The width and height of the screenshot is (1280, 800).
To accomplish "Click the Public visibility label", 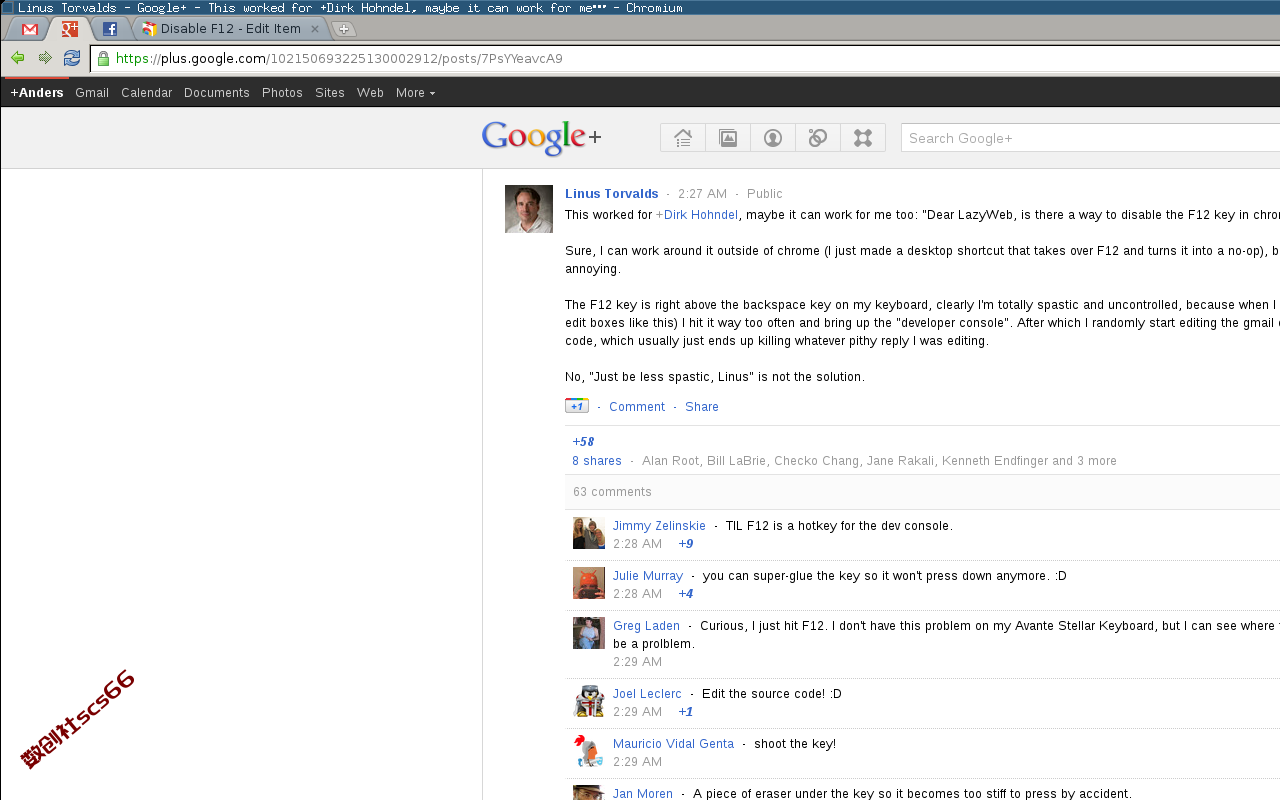I will [765, 194].
